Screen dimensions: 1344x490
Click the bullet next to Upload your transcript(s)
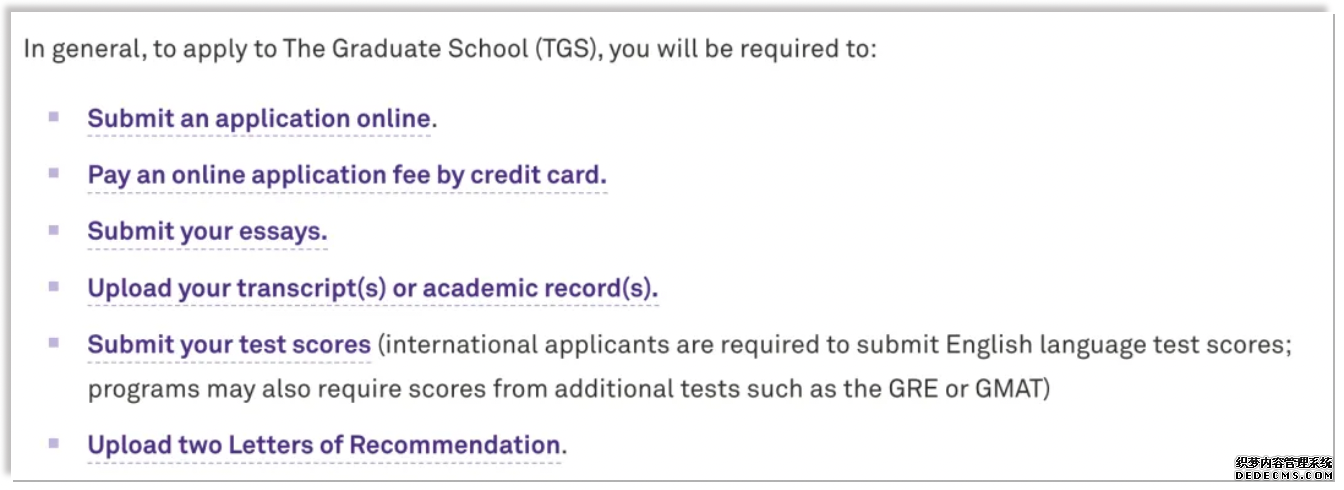coord(54,287)
